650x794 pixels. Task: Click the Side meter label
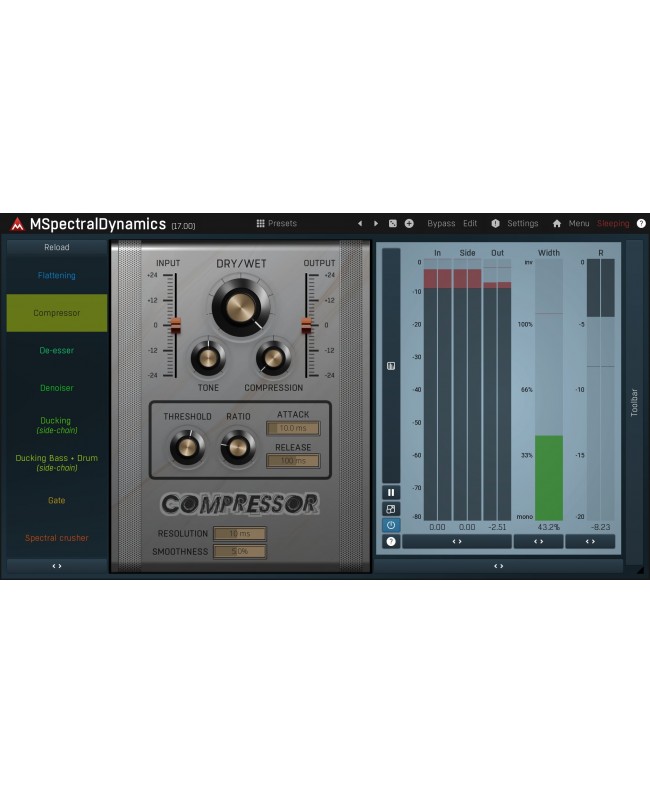pos(467,253)
